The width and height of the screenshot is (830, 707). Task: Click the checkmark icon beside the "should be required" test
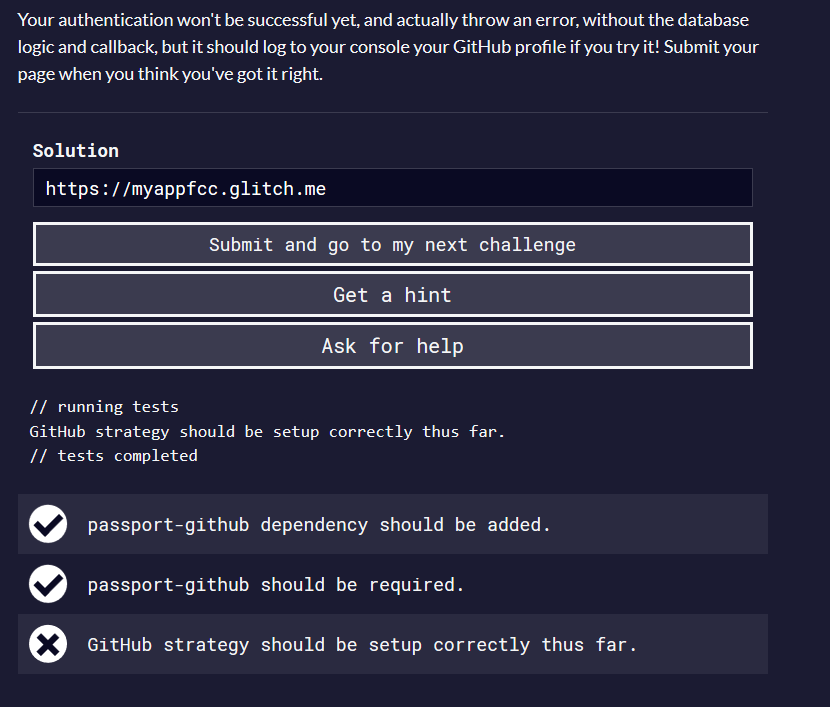pos(48,584)
